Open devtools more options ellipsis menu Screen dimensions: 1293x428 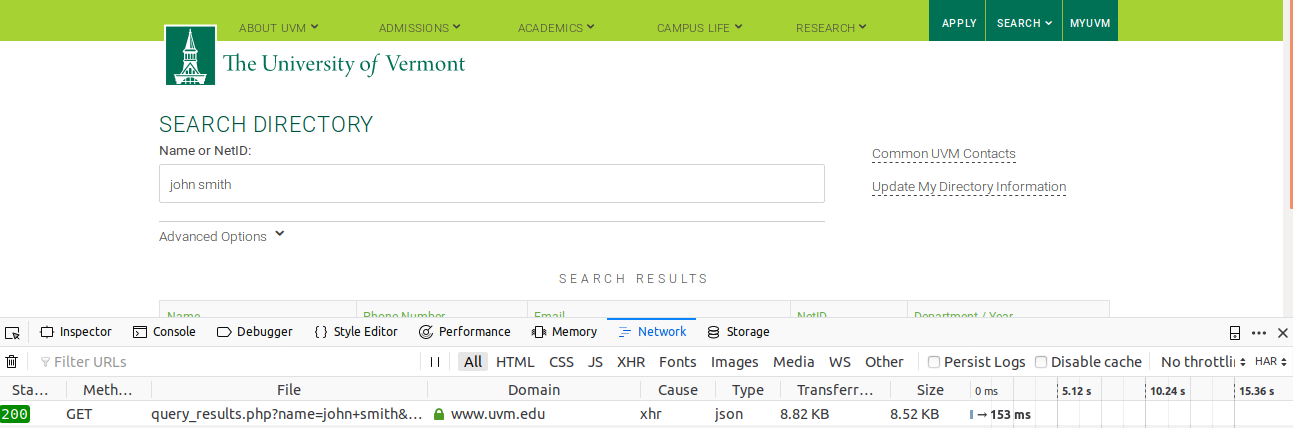coord(1259,332)
